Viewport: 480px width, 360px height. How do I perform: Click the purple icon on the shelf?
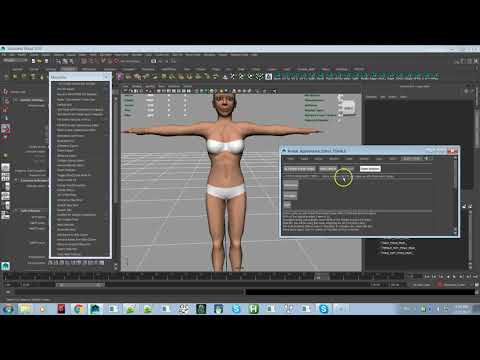point(119,76)
